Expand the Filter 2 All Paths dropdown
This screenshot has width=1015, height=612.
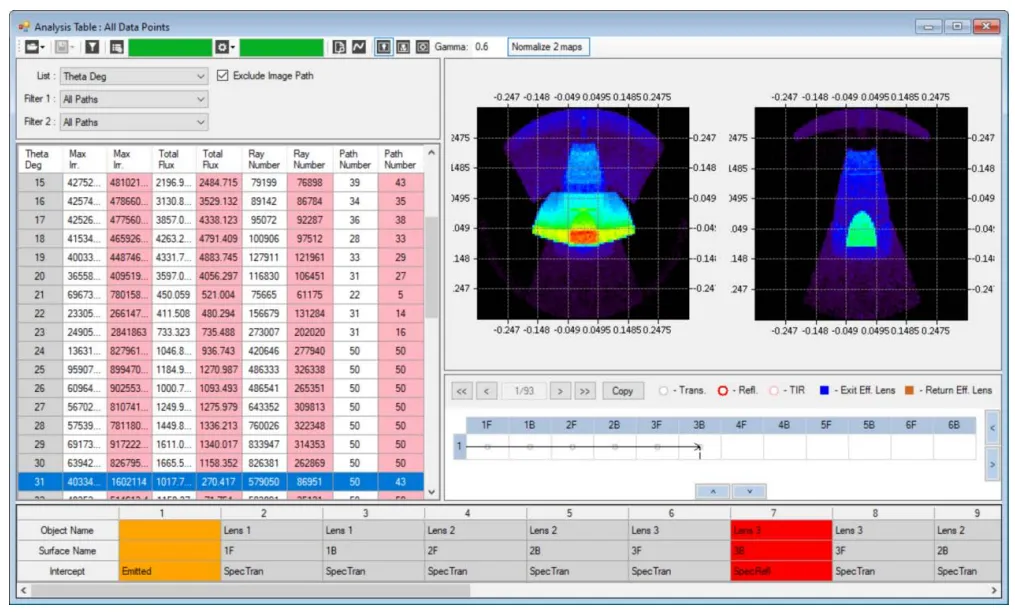(x=134, y=122)
